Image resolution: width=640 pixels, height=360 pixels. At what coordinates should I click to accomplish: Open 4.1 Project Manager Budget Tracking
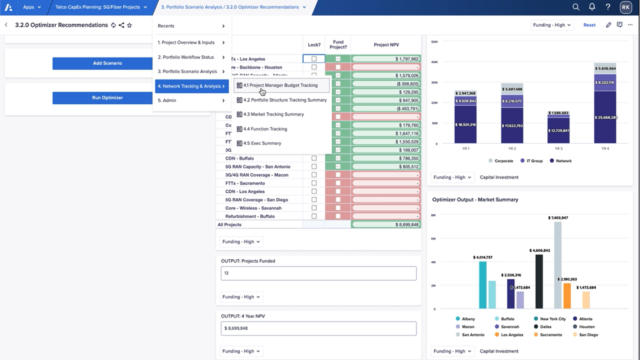(282, 85)
